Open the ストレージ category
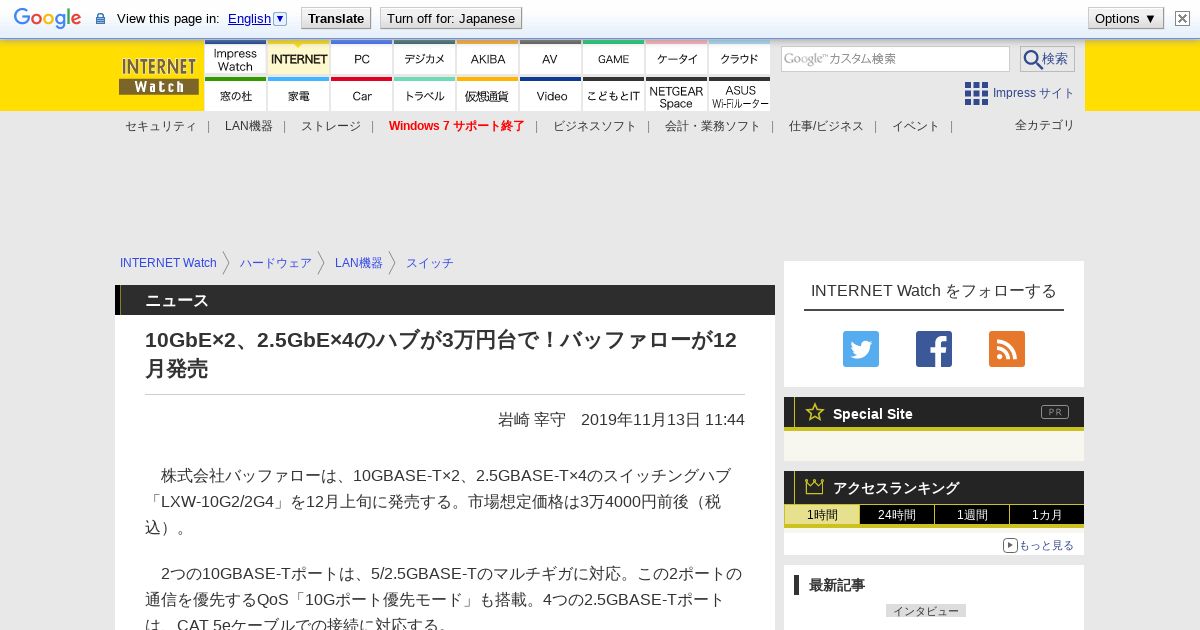Viewport: 1200px width, 630px height. pos(331,126)
